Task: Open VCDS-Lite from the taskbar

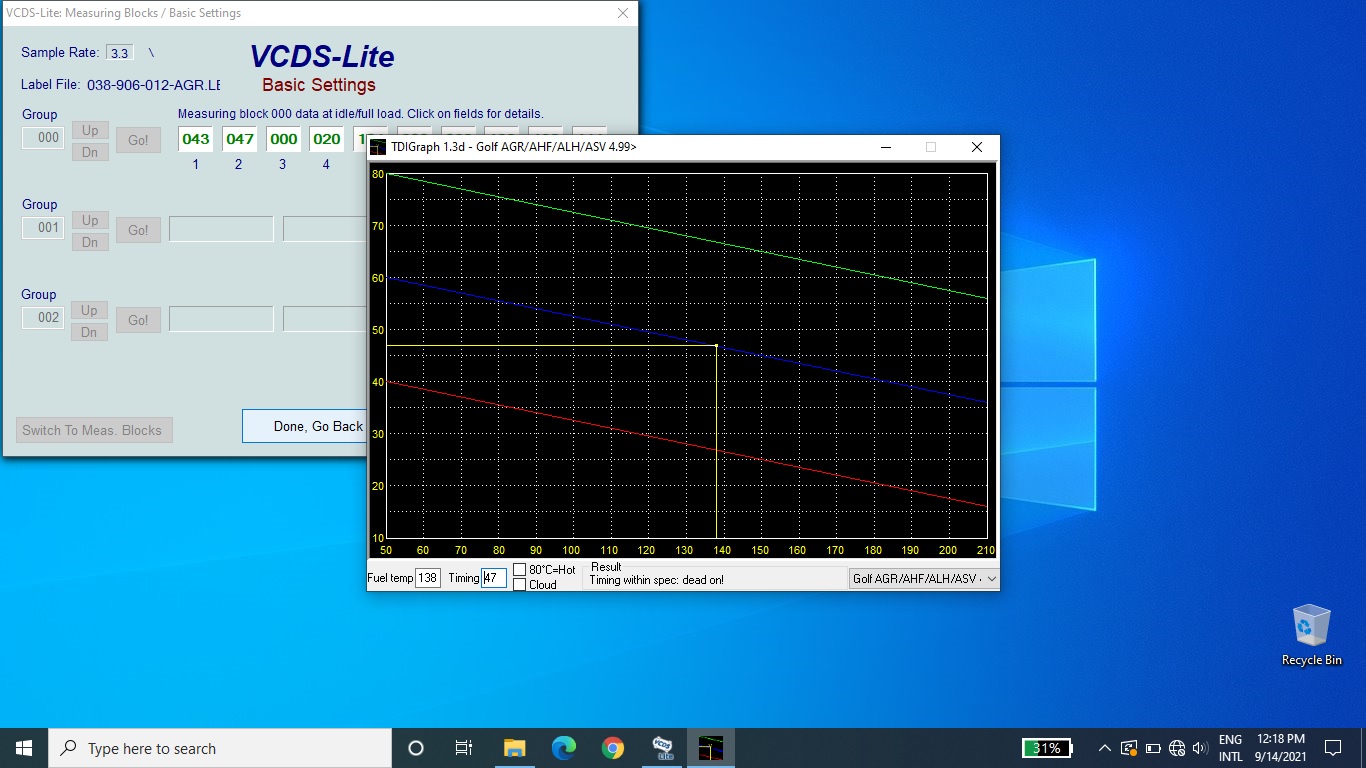Action: pyautogui.click(x=662, y=748)
